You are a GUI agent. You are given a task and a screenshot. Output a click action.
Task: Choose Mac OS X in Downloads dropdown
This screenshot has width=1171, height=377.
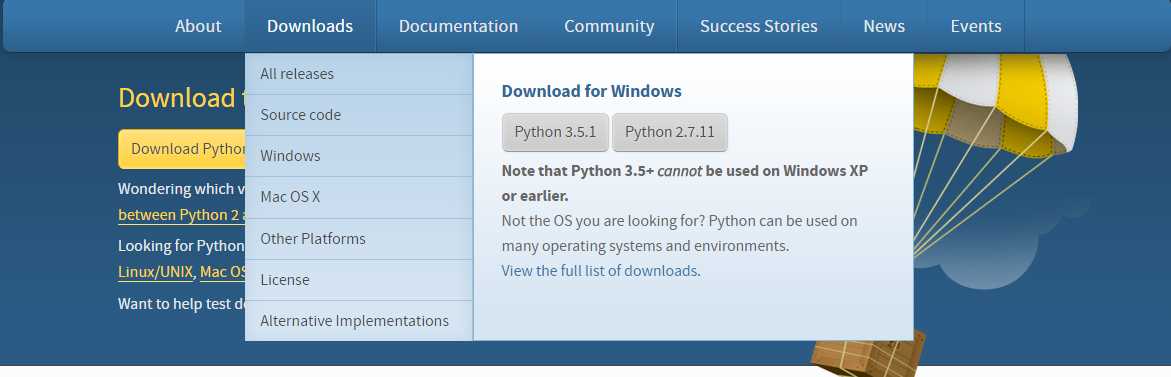click(x=358, y=197)
